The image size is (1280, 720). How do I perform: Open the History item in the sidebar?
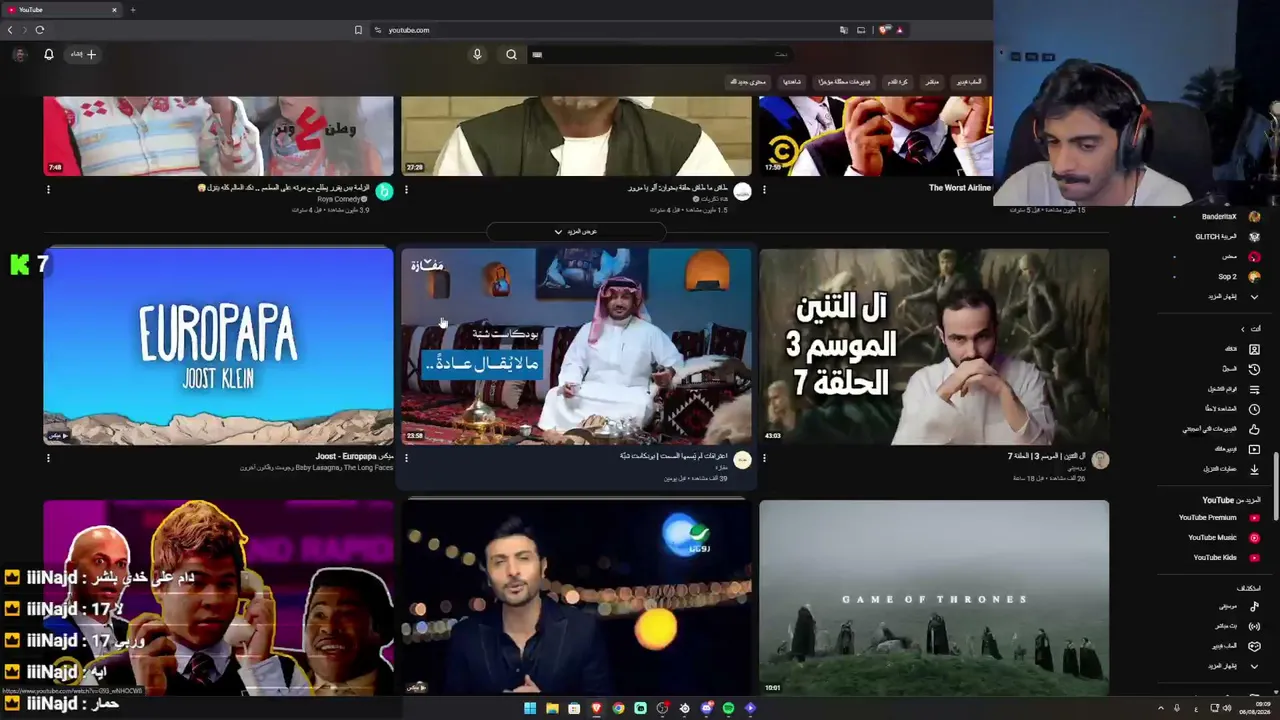1242,369
